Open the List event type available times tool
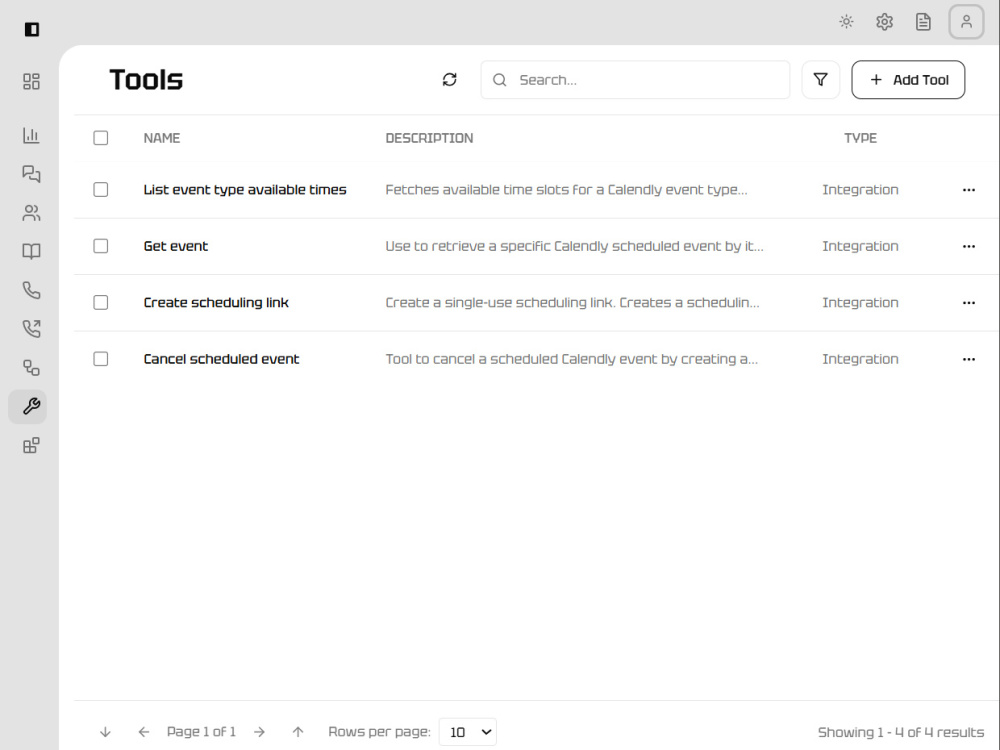The width and height of the screenshot is (1000, 750). click(x=245, y=189)
